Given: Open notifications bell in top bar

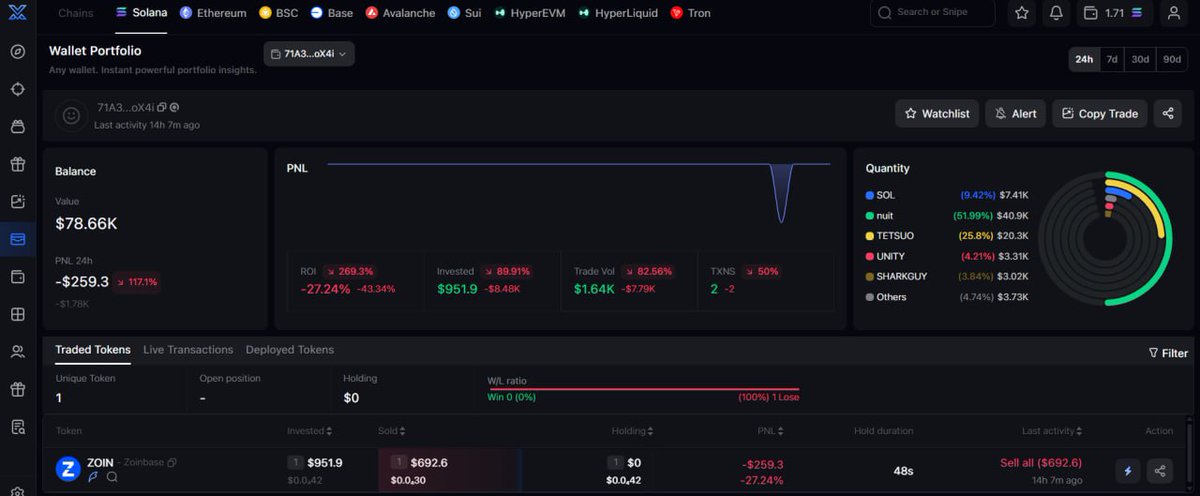Looking at the screenshot, I should (1056, 13).
